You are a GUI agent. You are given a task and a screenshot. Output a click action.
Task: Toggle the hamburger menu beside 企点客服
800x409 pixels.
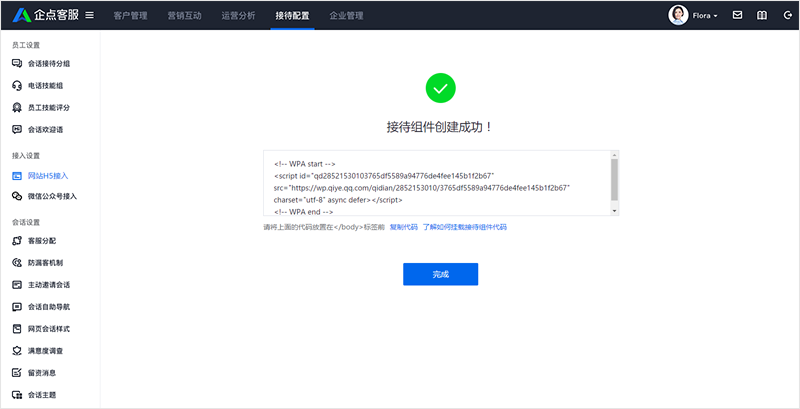click(89, 15)
